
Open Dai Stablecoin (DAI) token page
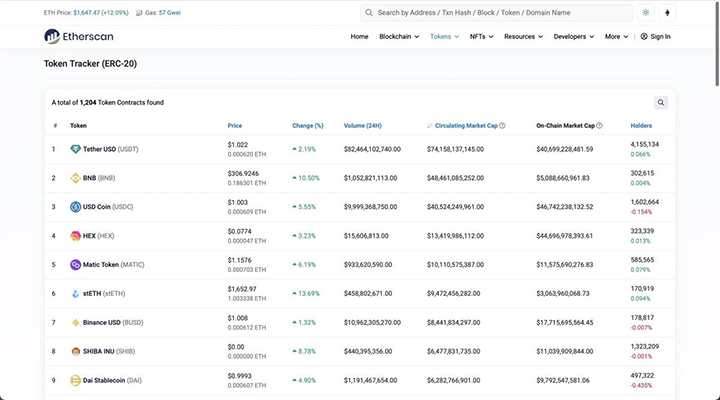coord(112,381)
